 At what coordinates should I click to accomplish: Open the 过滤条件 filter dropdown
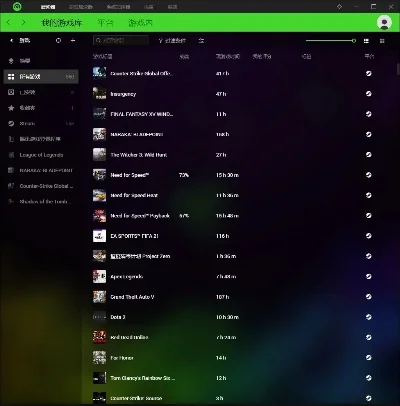[172, 41]
